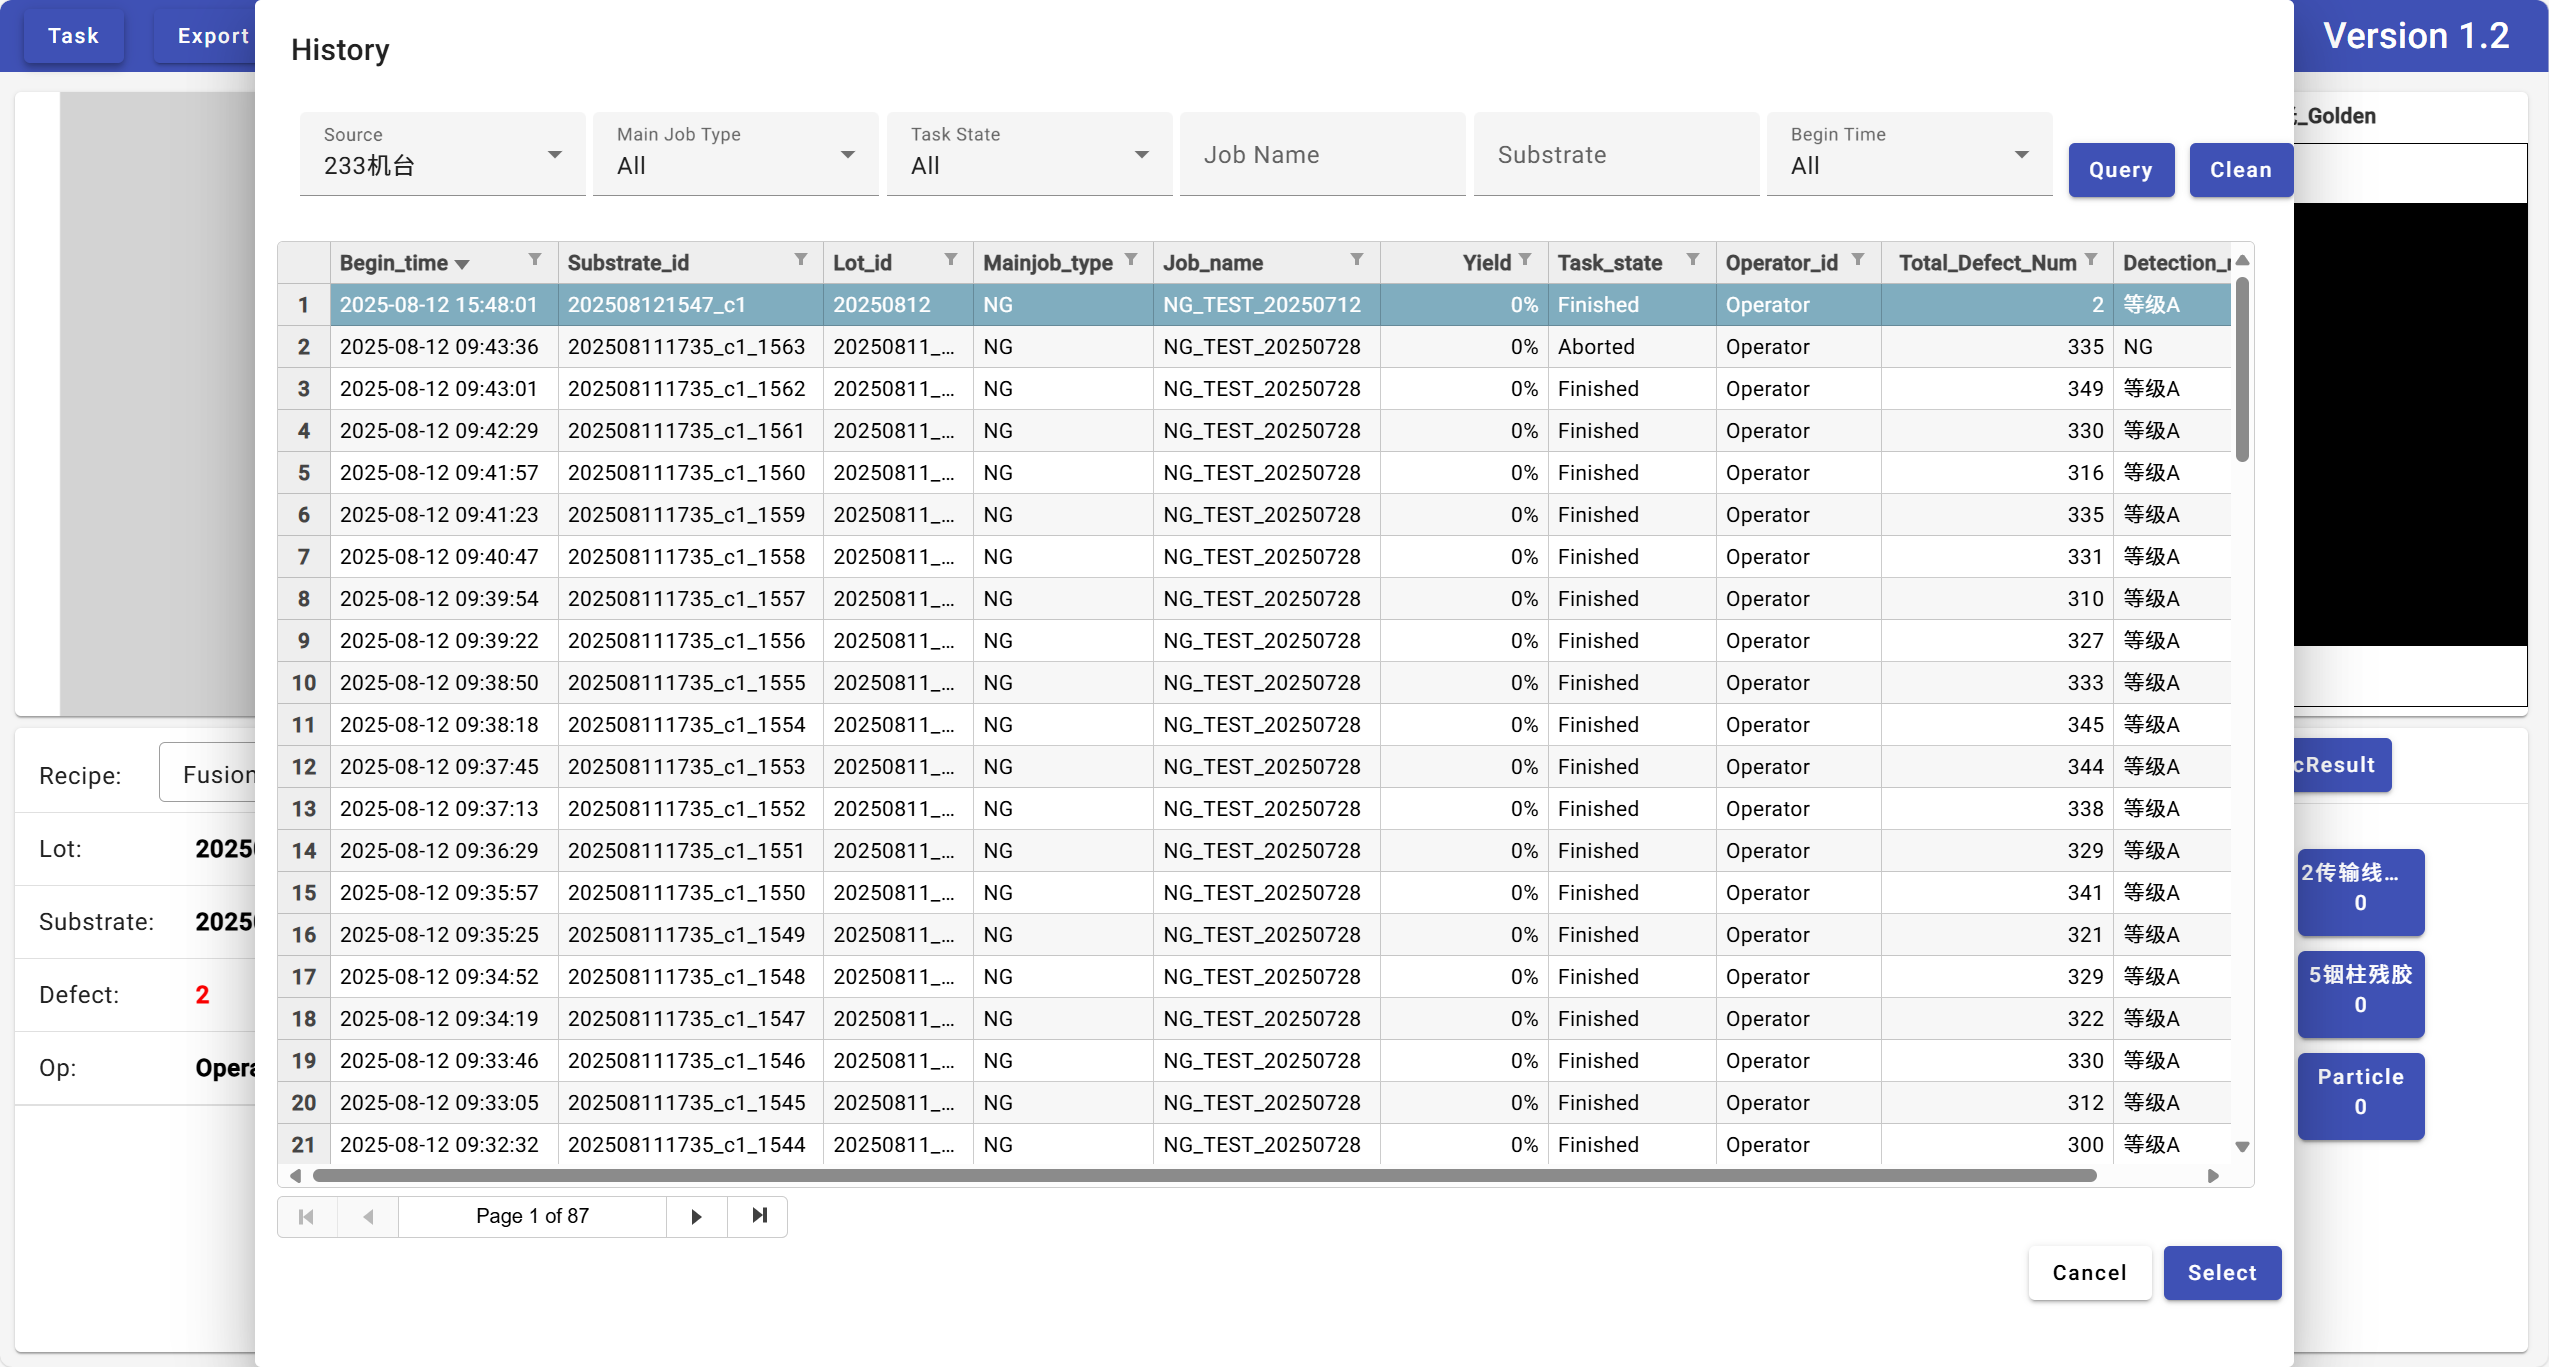This screenshot has height=1367, width=2549.
Task: Open the Task_state column filter icon
Action: [1693, 260]
